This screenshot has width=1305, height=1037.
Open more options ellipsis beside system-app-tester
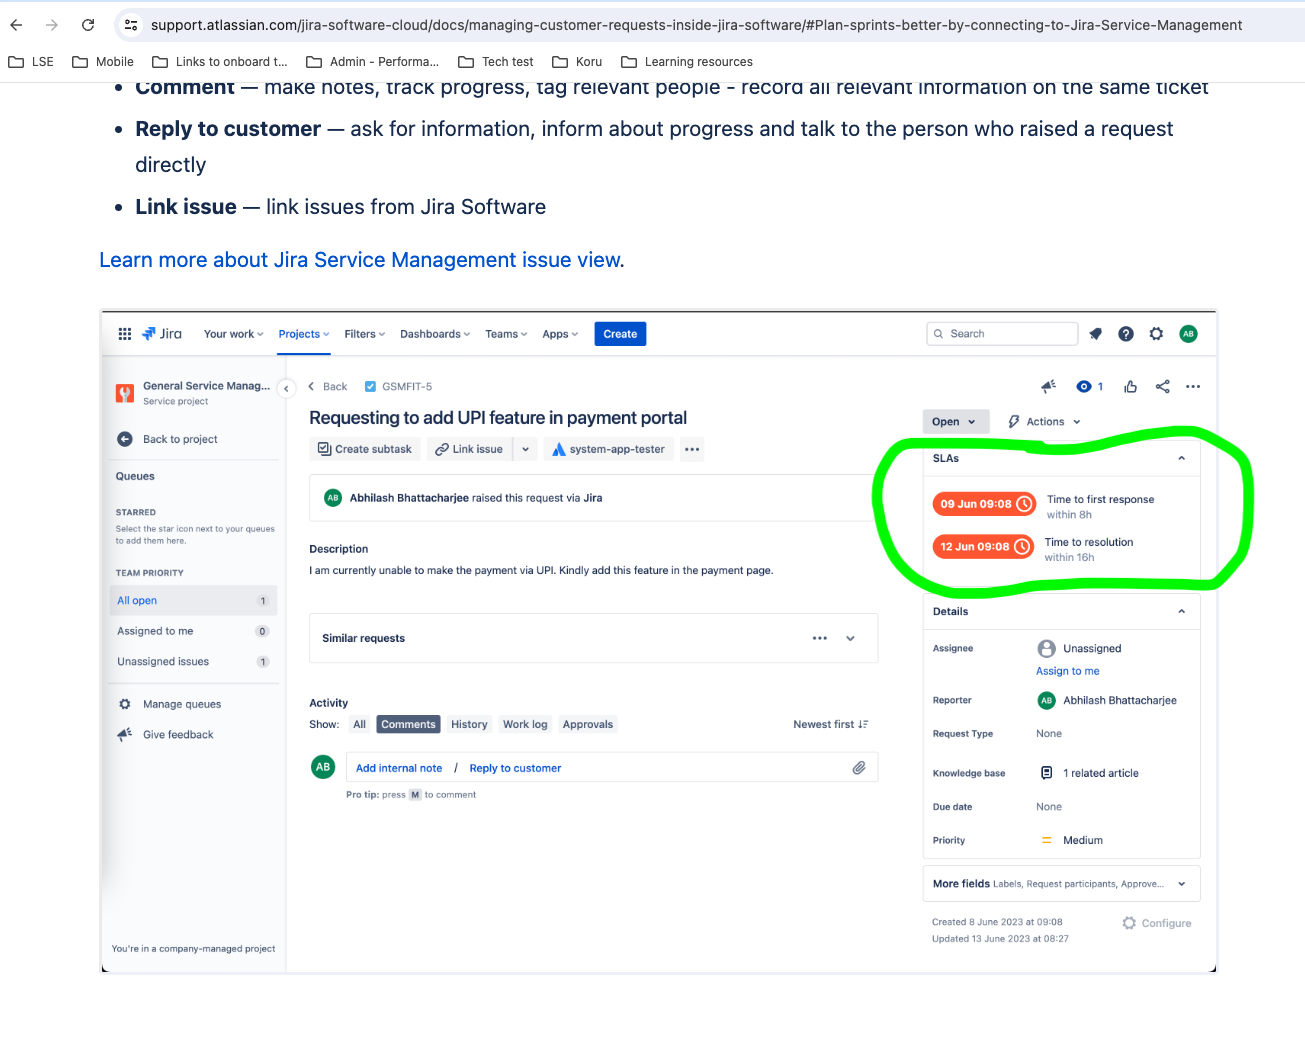point(692,449)
